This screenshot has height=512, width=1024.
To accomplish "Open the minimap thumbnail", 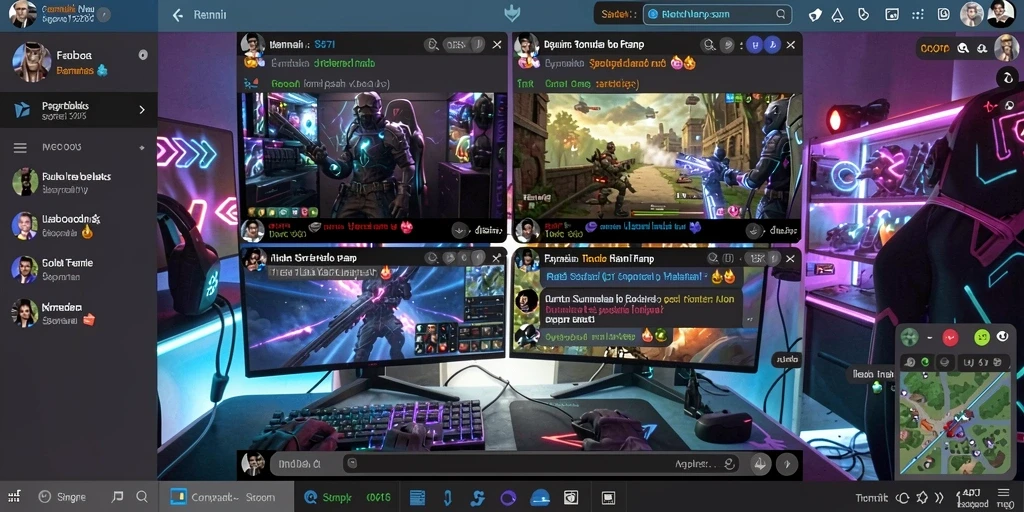I will tap(955, 424).
